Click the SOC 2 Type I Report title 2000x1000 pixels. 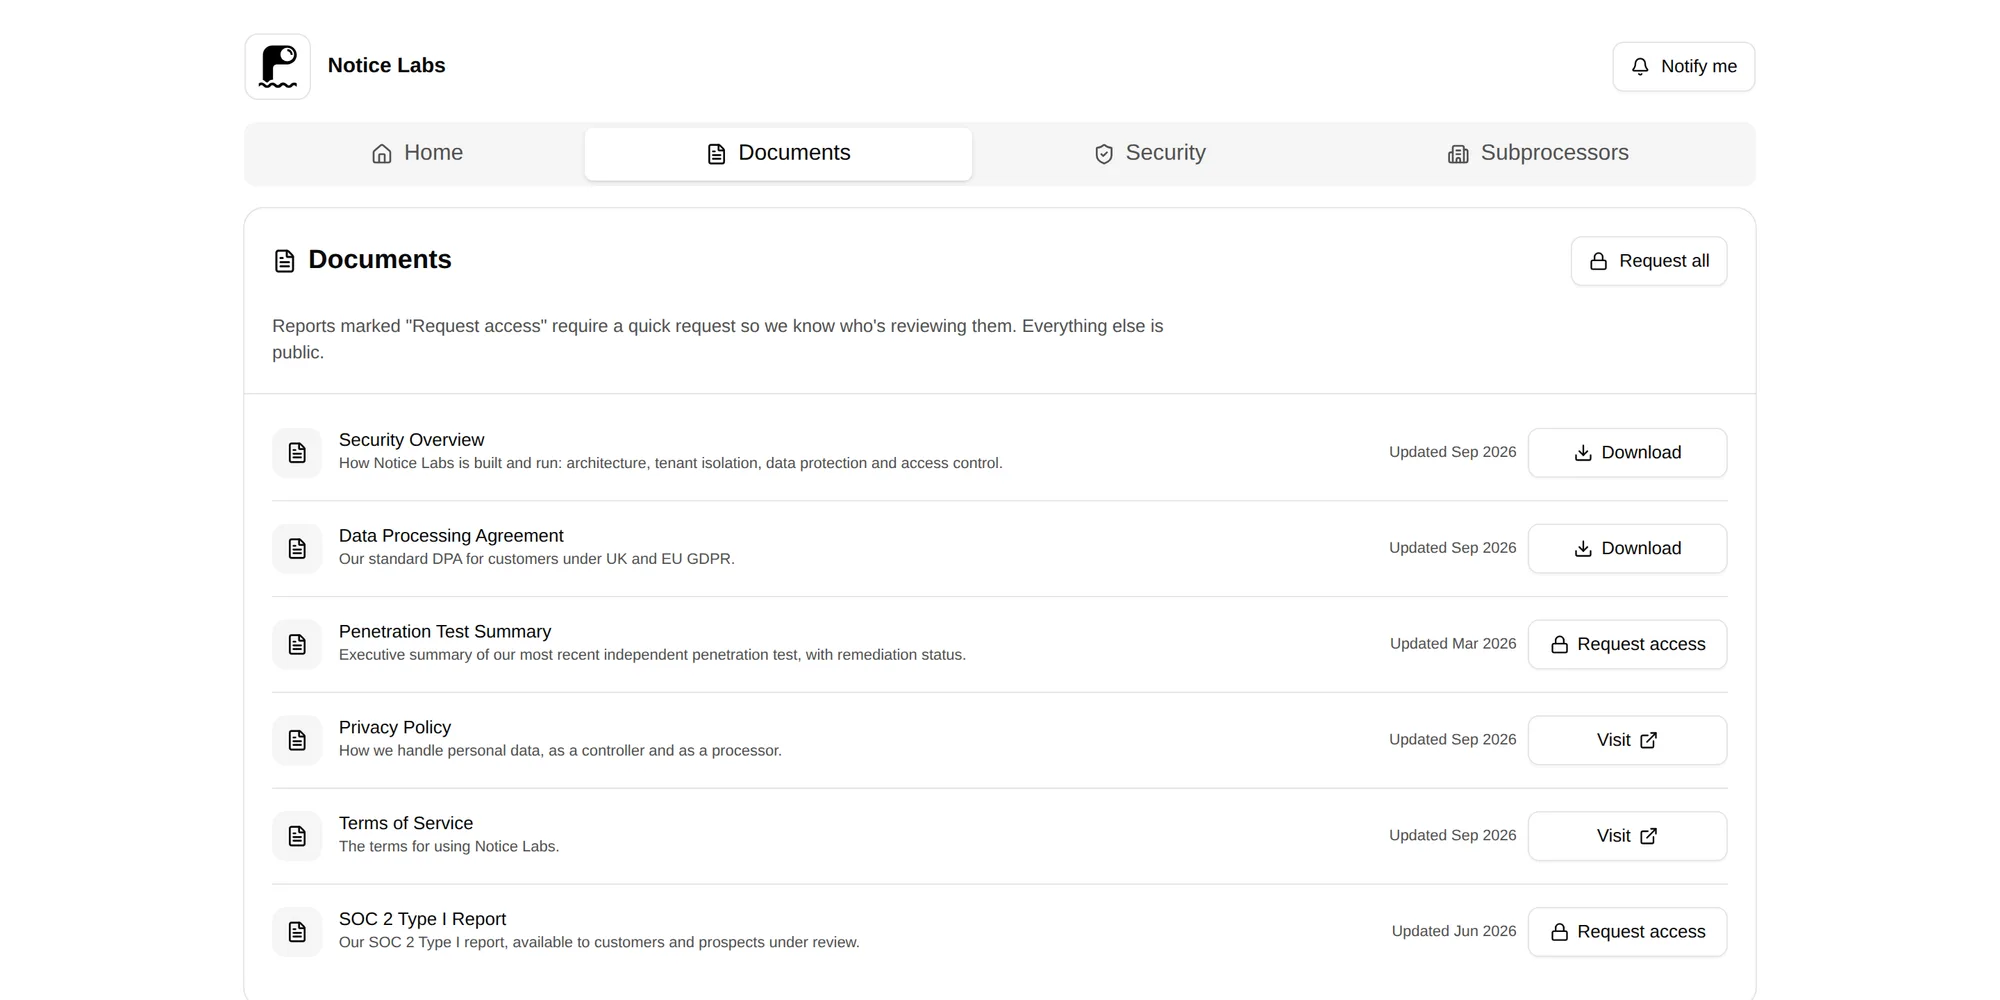[x=422, y=919]
